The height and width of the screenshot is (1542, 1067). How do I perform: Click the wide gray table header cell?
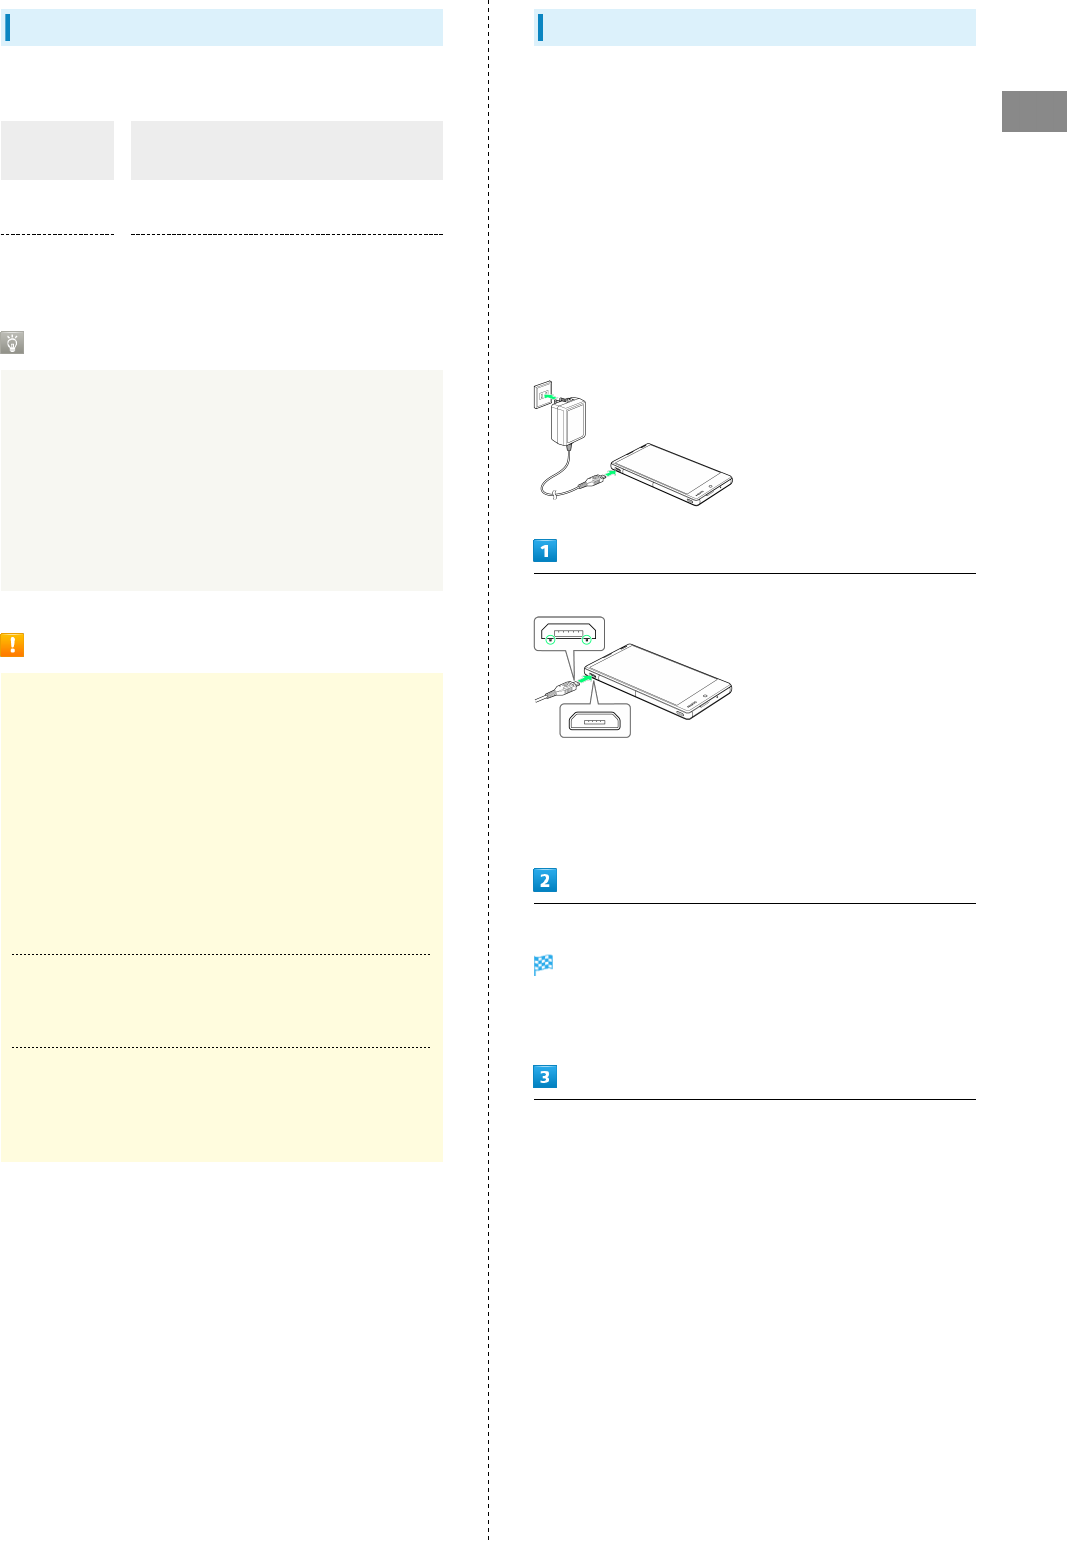tap(287, 150)
